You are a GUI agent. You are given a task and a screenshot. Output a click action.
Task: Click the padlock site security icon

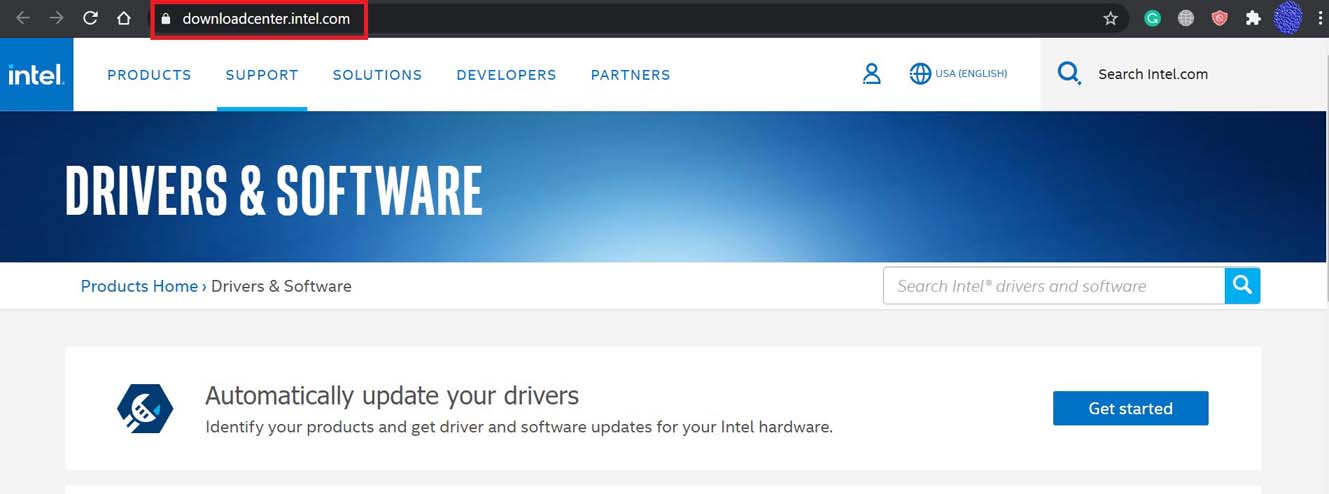(166, 19)
